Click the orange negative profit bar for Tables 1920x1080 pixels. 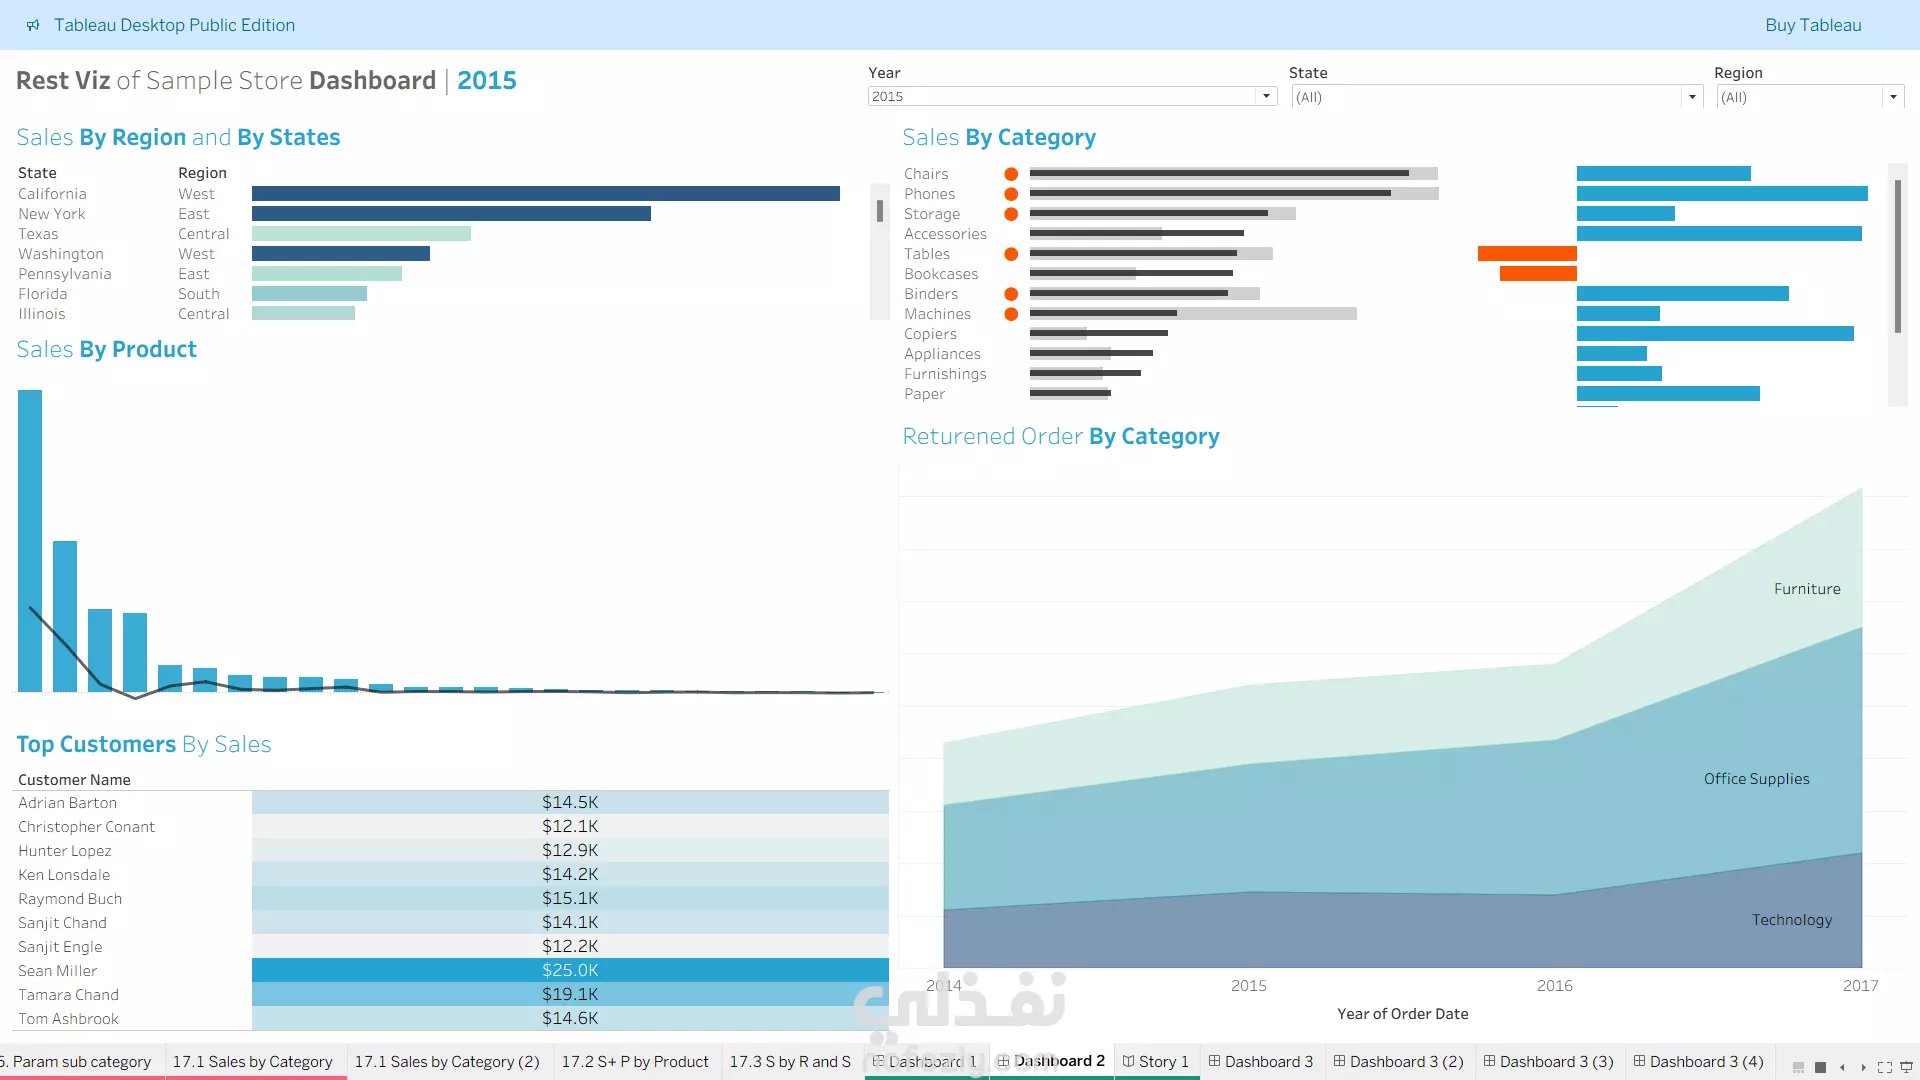(1527, 254)
